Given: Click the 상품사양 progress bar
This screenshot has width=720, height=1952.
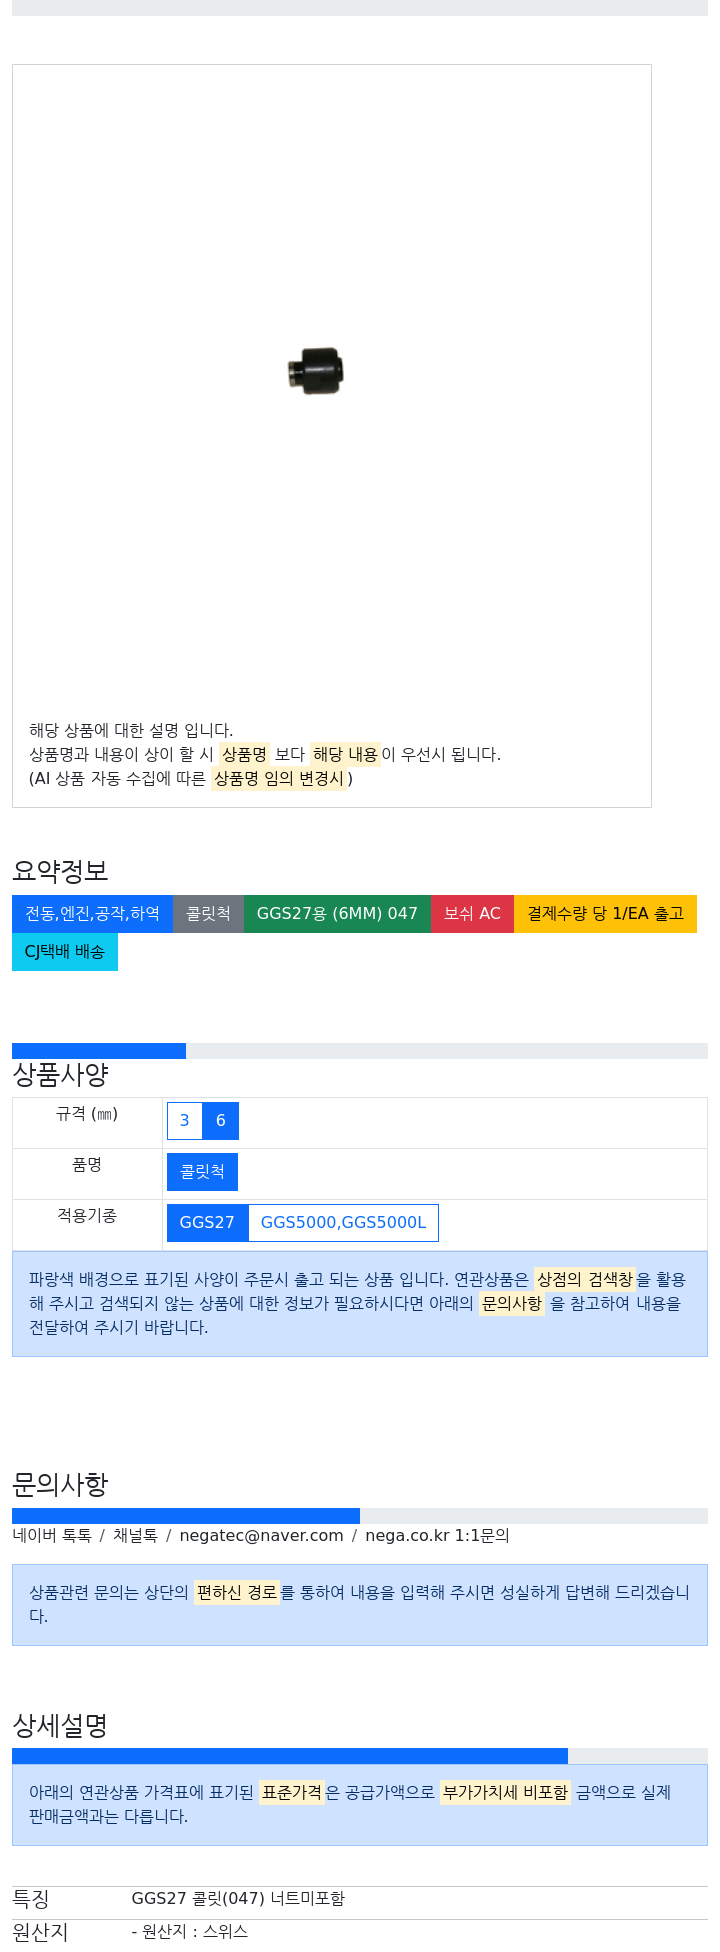Looking at the screenshot, I should 360,1051.
